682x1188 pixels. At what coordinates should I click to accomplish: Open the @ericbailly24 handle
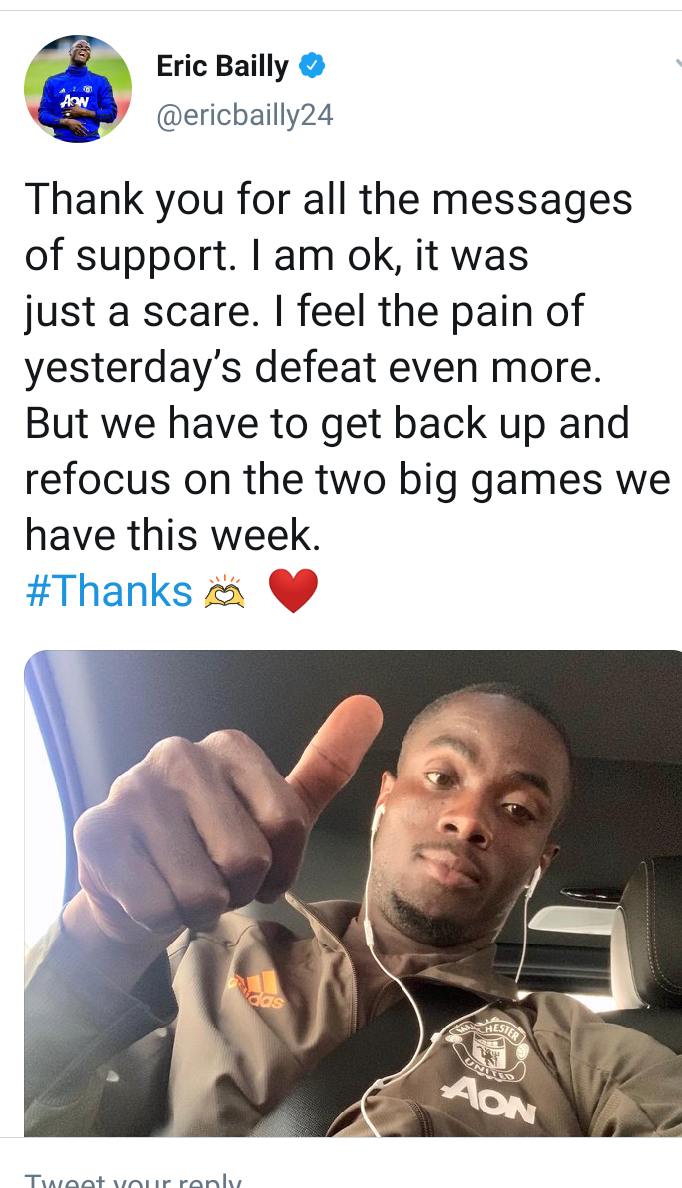tap(245, 115)
